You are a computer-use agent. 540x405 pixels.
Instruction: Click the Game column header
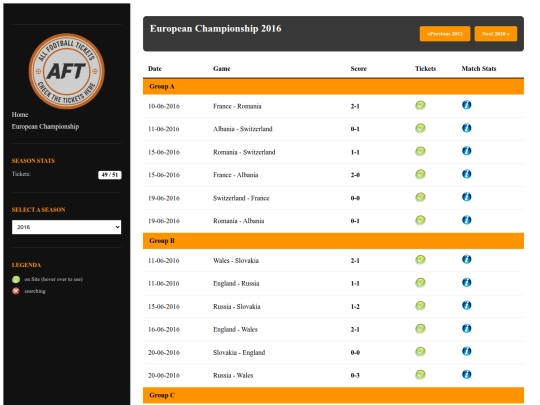click(x=222, y=69)
